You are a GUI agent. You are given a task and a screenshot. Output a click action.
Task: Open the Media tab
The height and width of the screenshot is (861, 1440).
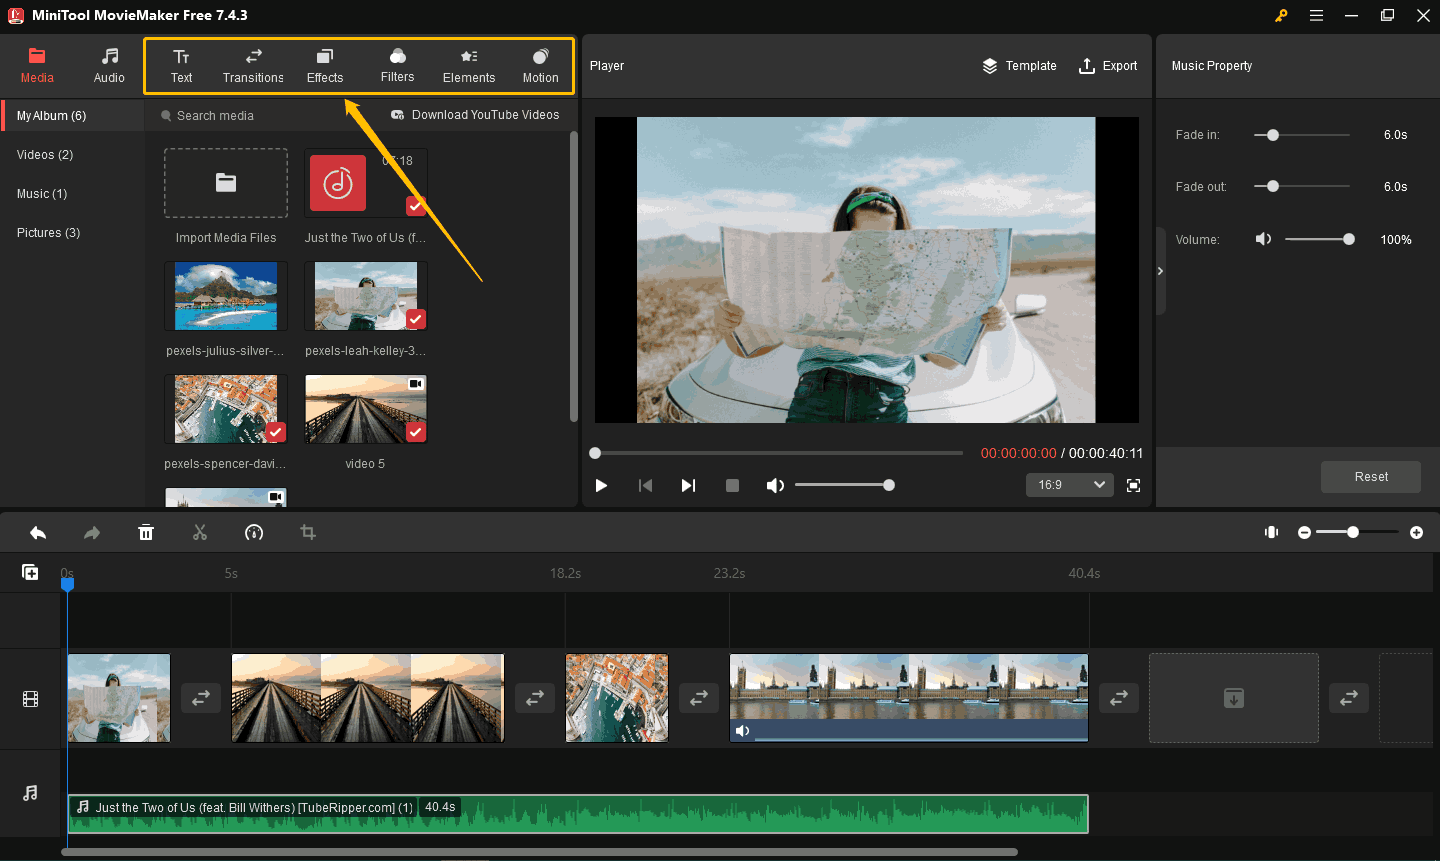tap(37, 65)
